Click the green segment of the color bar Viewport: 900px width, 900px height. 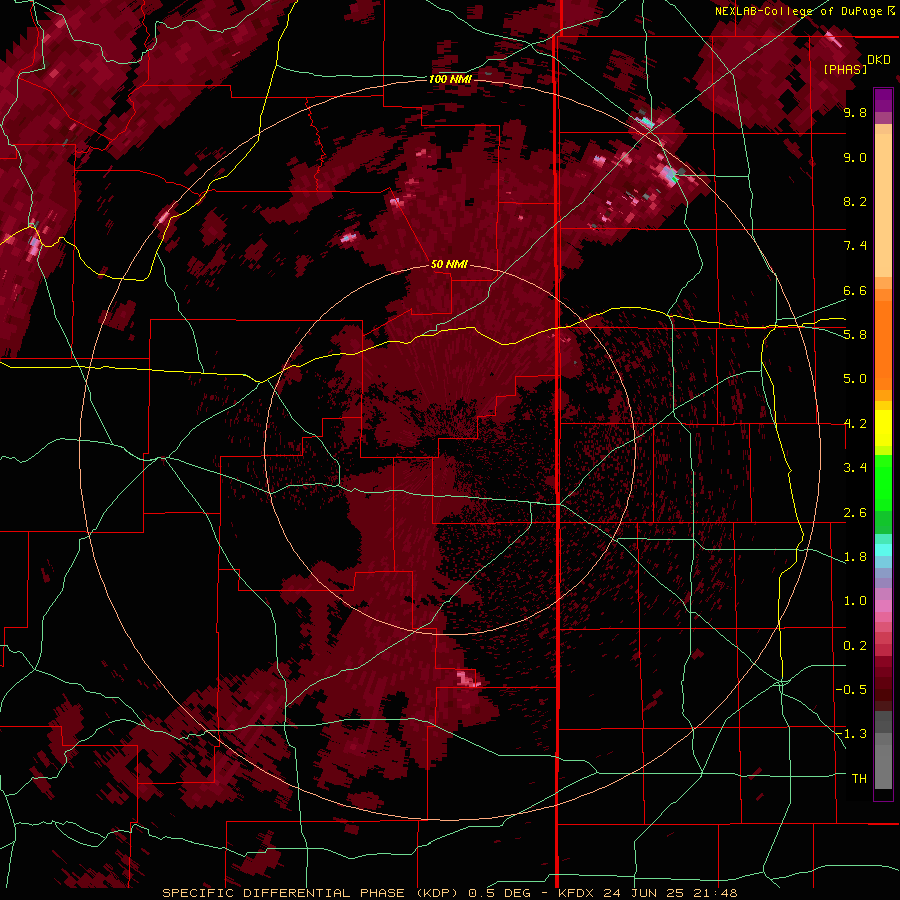[883, 483]
